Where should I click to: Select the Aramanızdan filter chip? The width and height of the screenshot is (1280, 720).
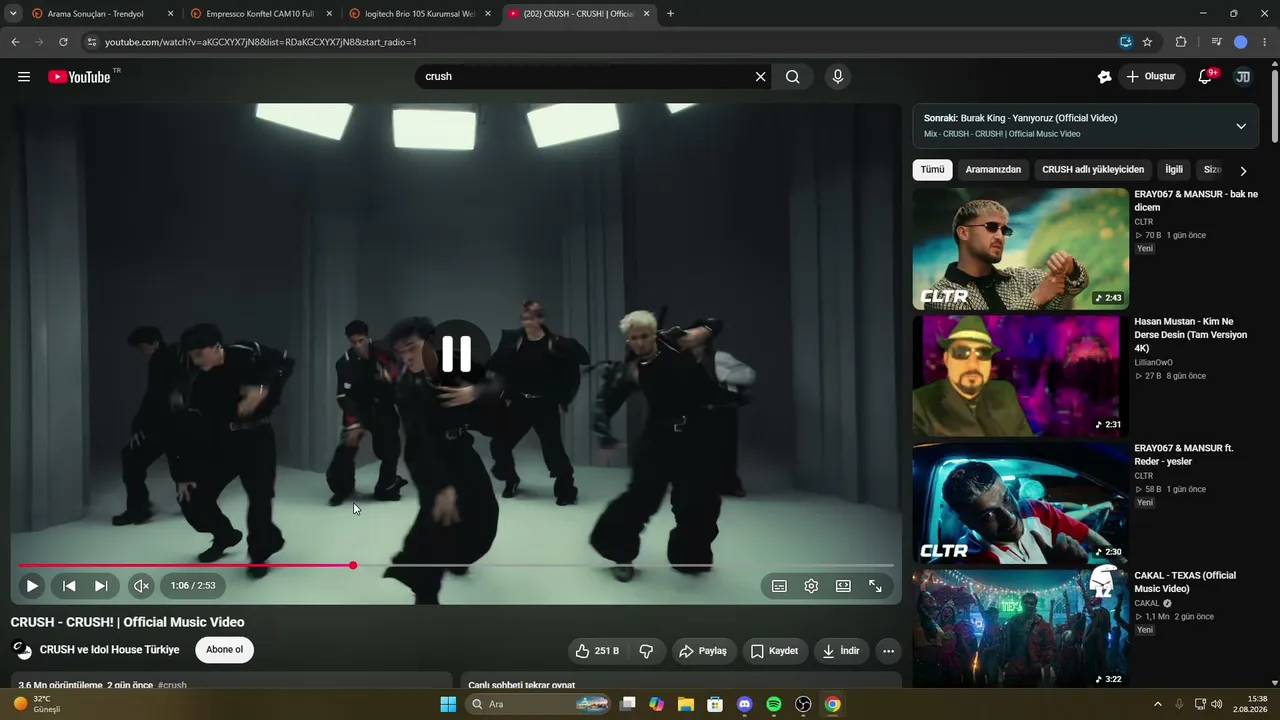click(x=993, y=170)
